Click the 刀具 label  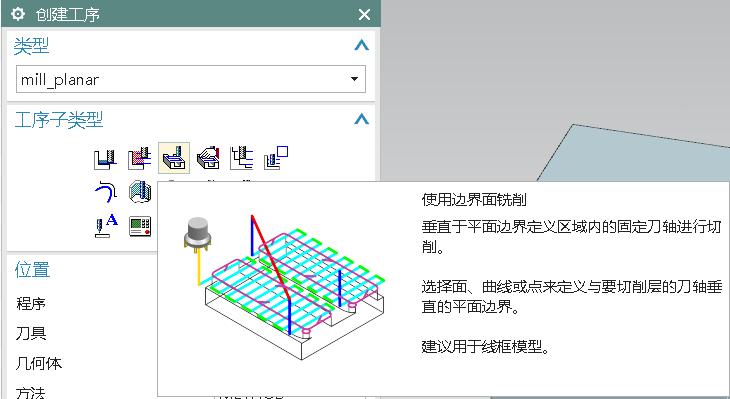pos(31,333)
